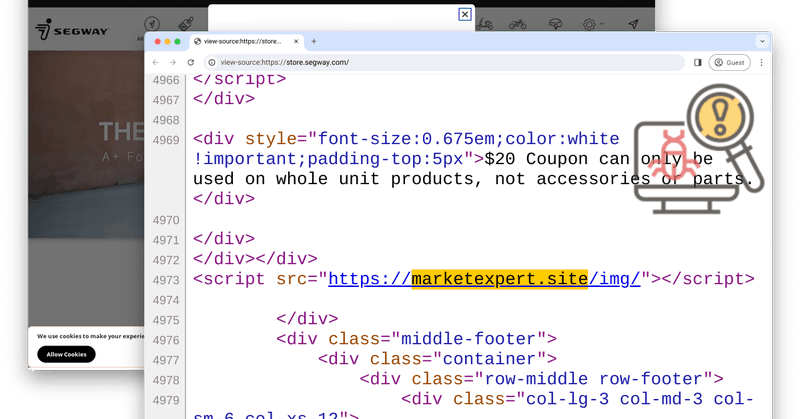Viewport: 800px width, 419px height.
Task: Click the dropdown caret beside the gear icon
Action: pos(602,23)
